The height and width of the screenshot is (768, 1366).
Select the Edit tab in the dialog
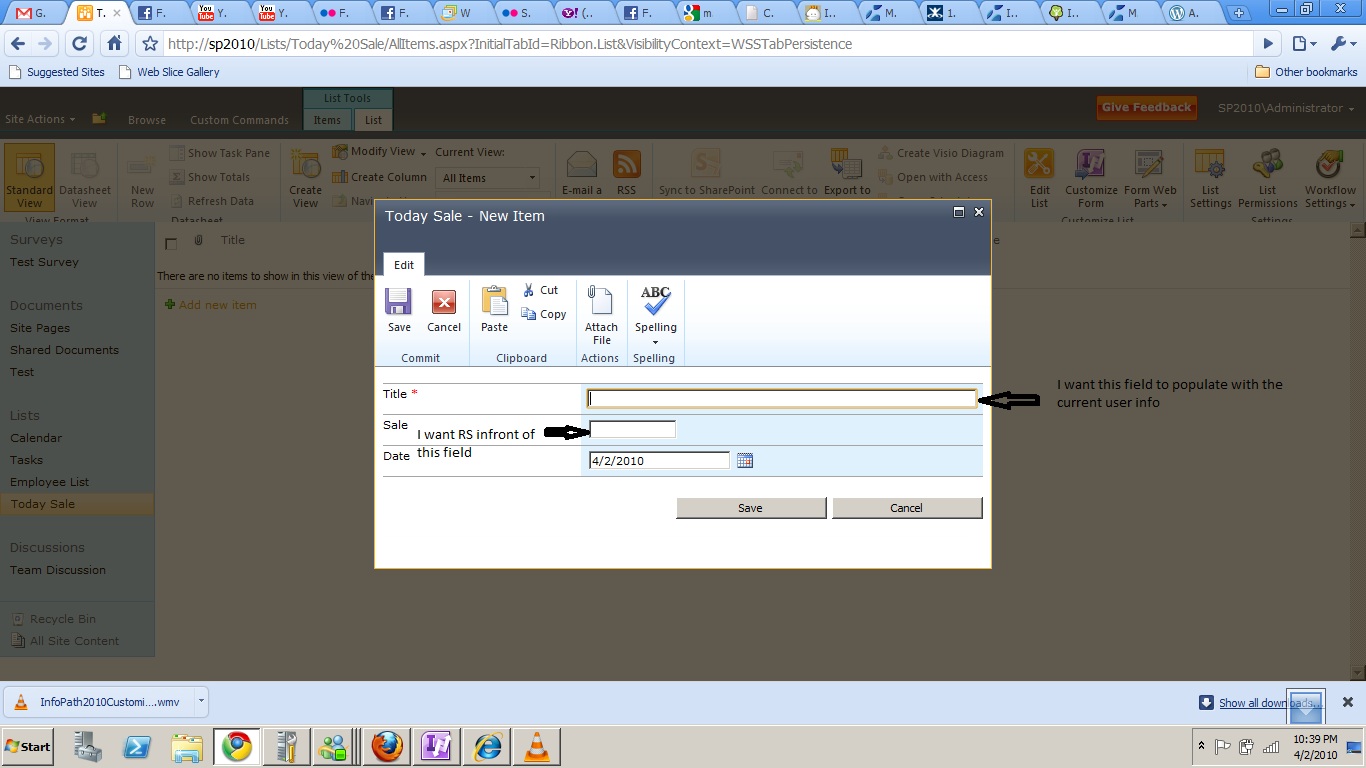tap(404, 265)
